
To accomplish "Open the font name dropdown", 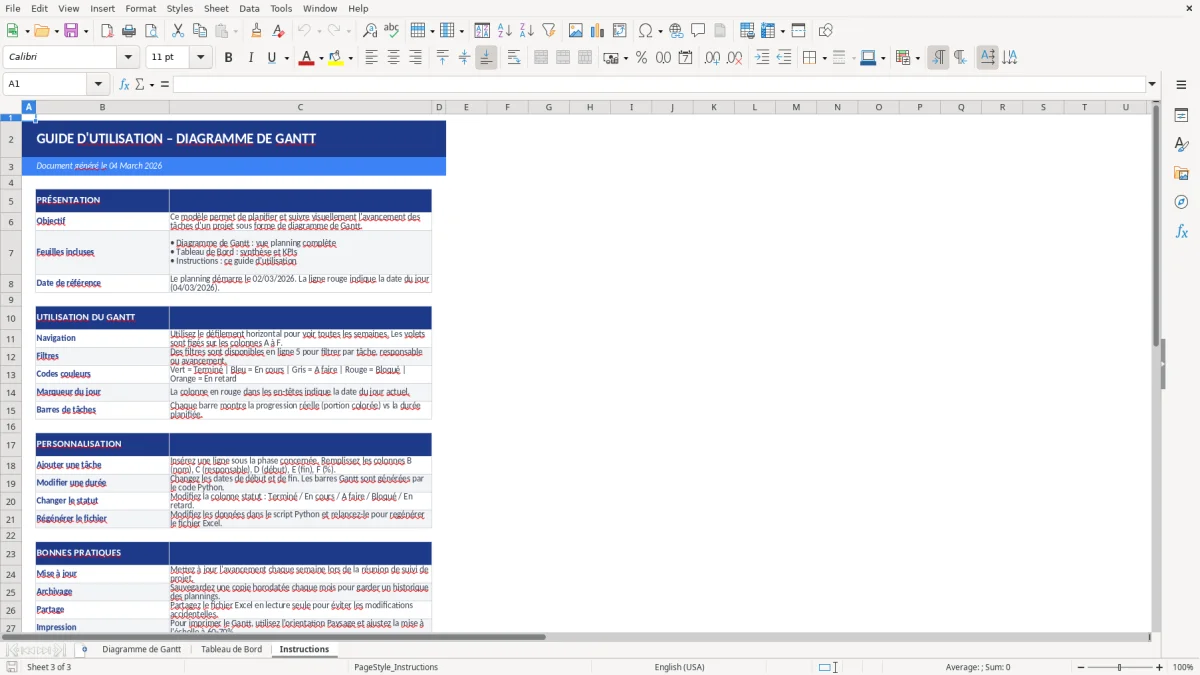I will click(x=127, y=57).
